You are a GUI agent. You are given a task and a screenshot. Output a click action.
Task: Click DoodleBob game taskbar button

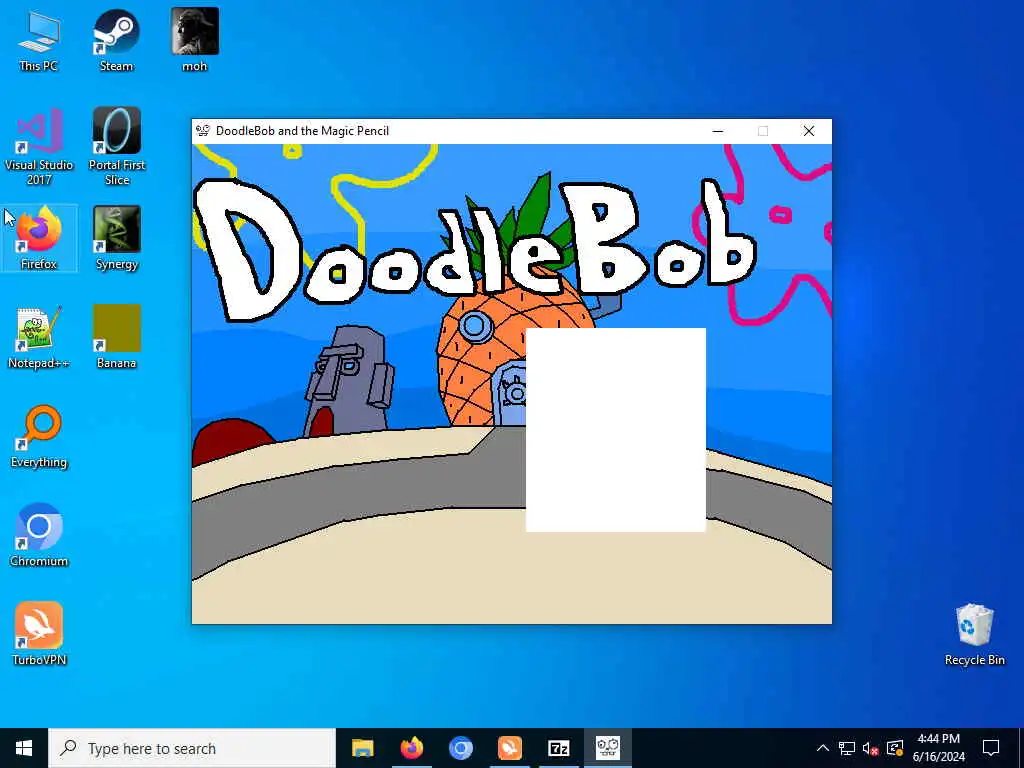pyautogui.click(x=607, y=748)
